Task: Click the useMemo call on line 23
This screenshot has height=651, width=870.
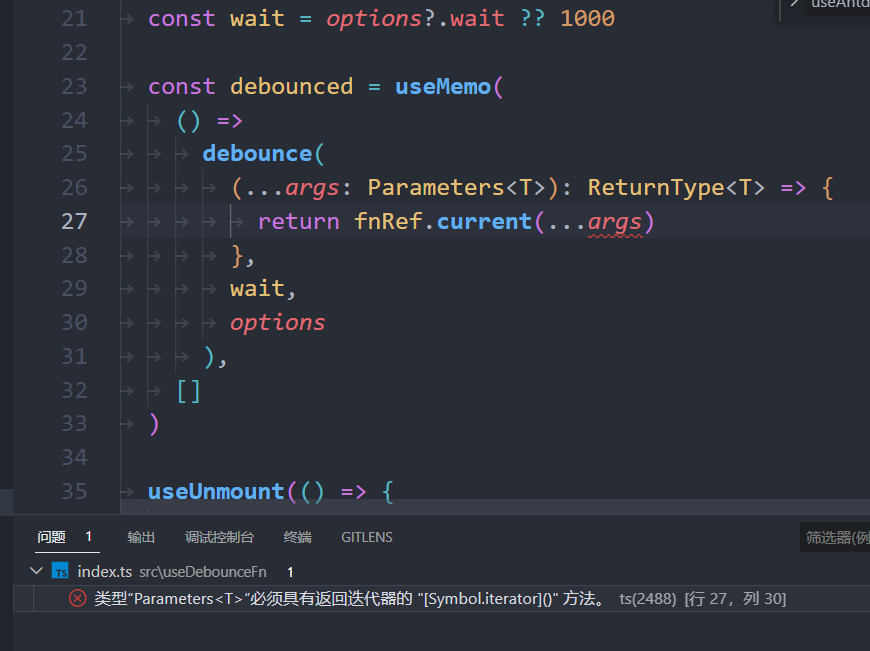Action: [x=443, y=86]
